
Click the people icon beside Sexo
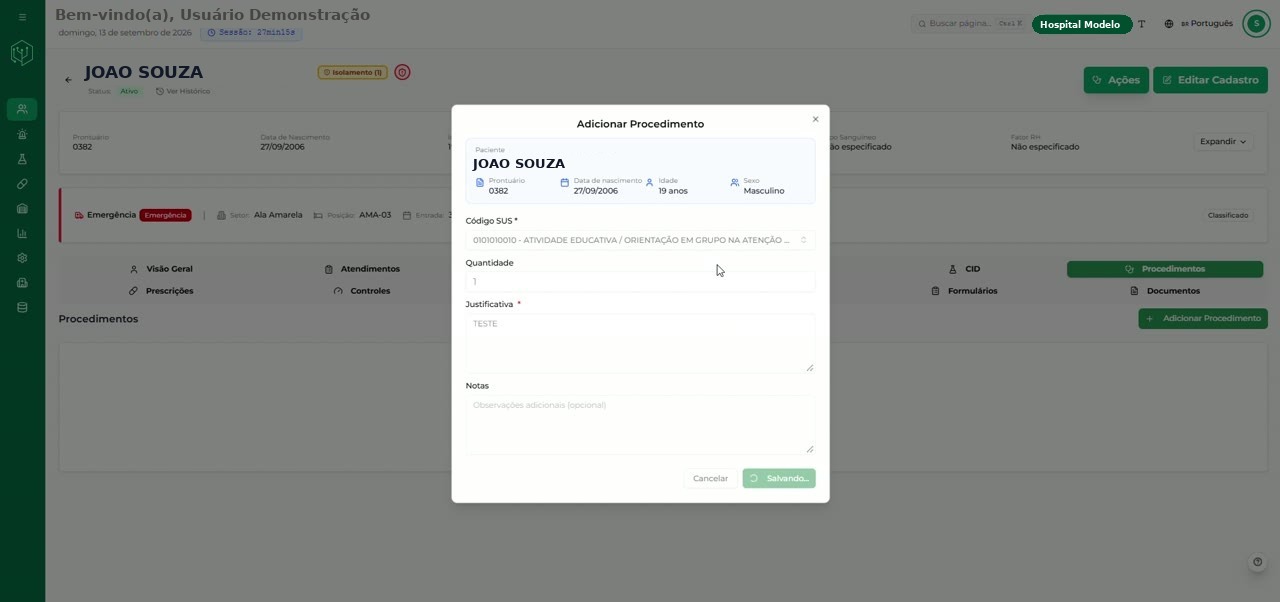(x=734, y=183)
